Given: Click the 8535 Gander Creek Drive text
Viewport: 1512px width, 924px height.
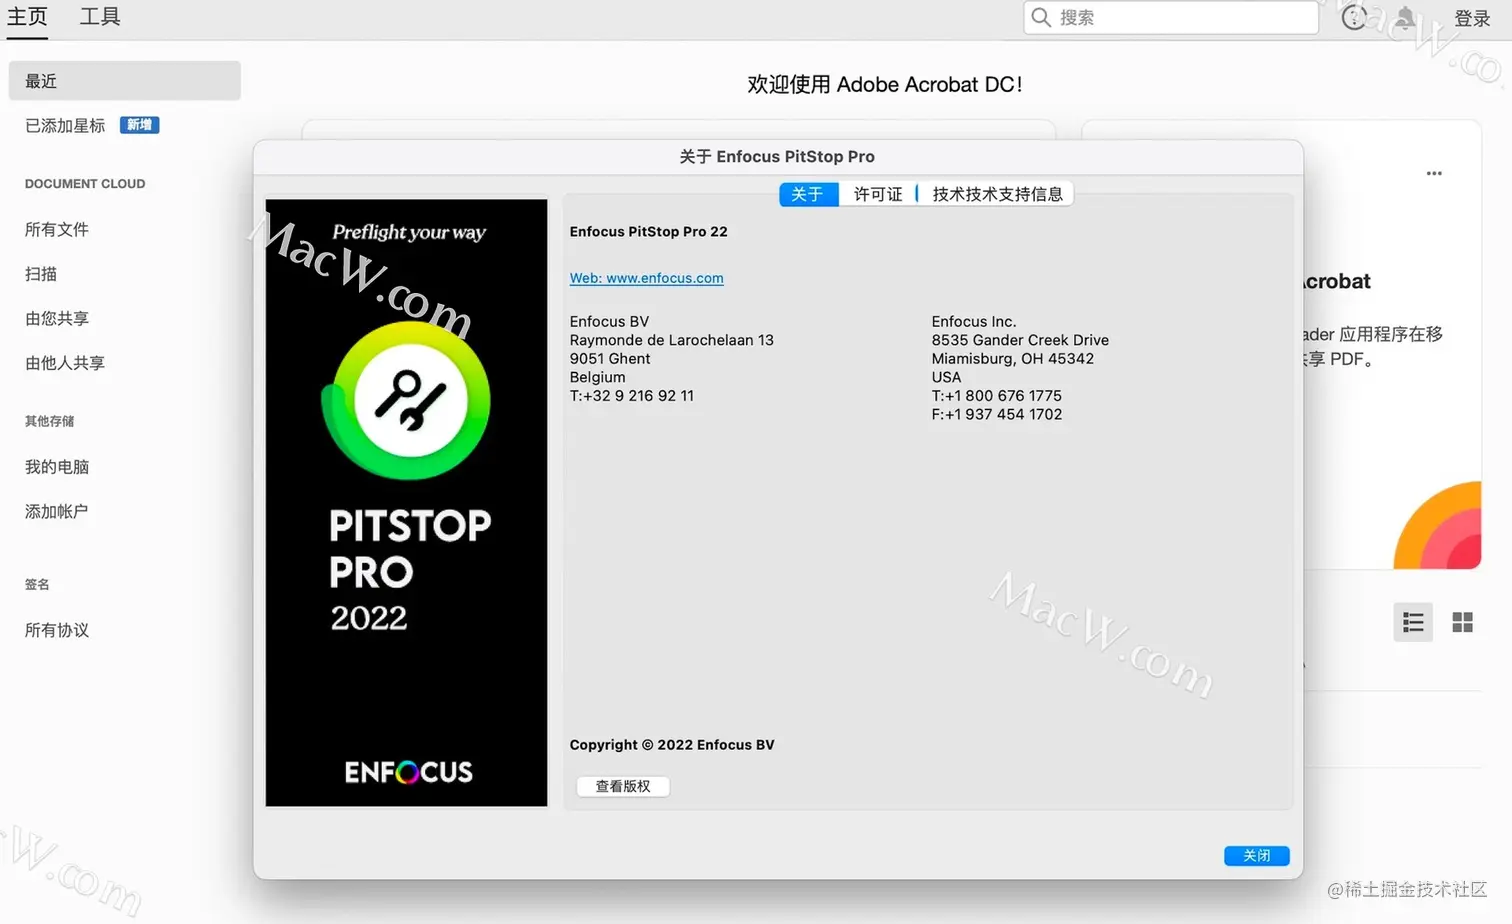Looking at the screenshot, I should pos(1020,340).
